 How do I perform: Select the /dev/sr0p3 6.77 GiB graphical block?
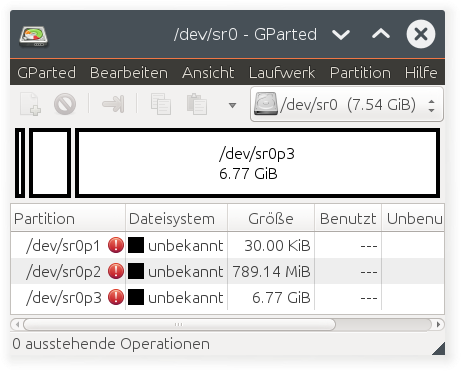pyautogui.click(x=257, y=163)
